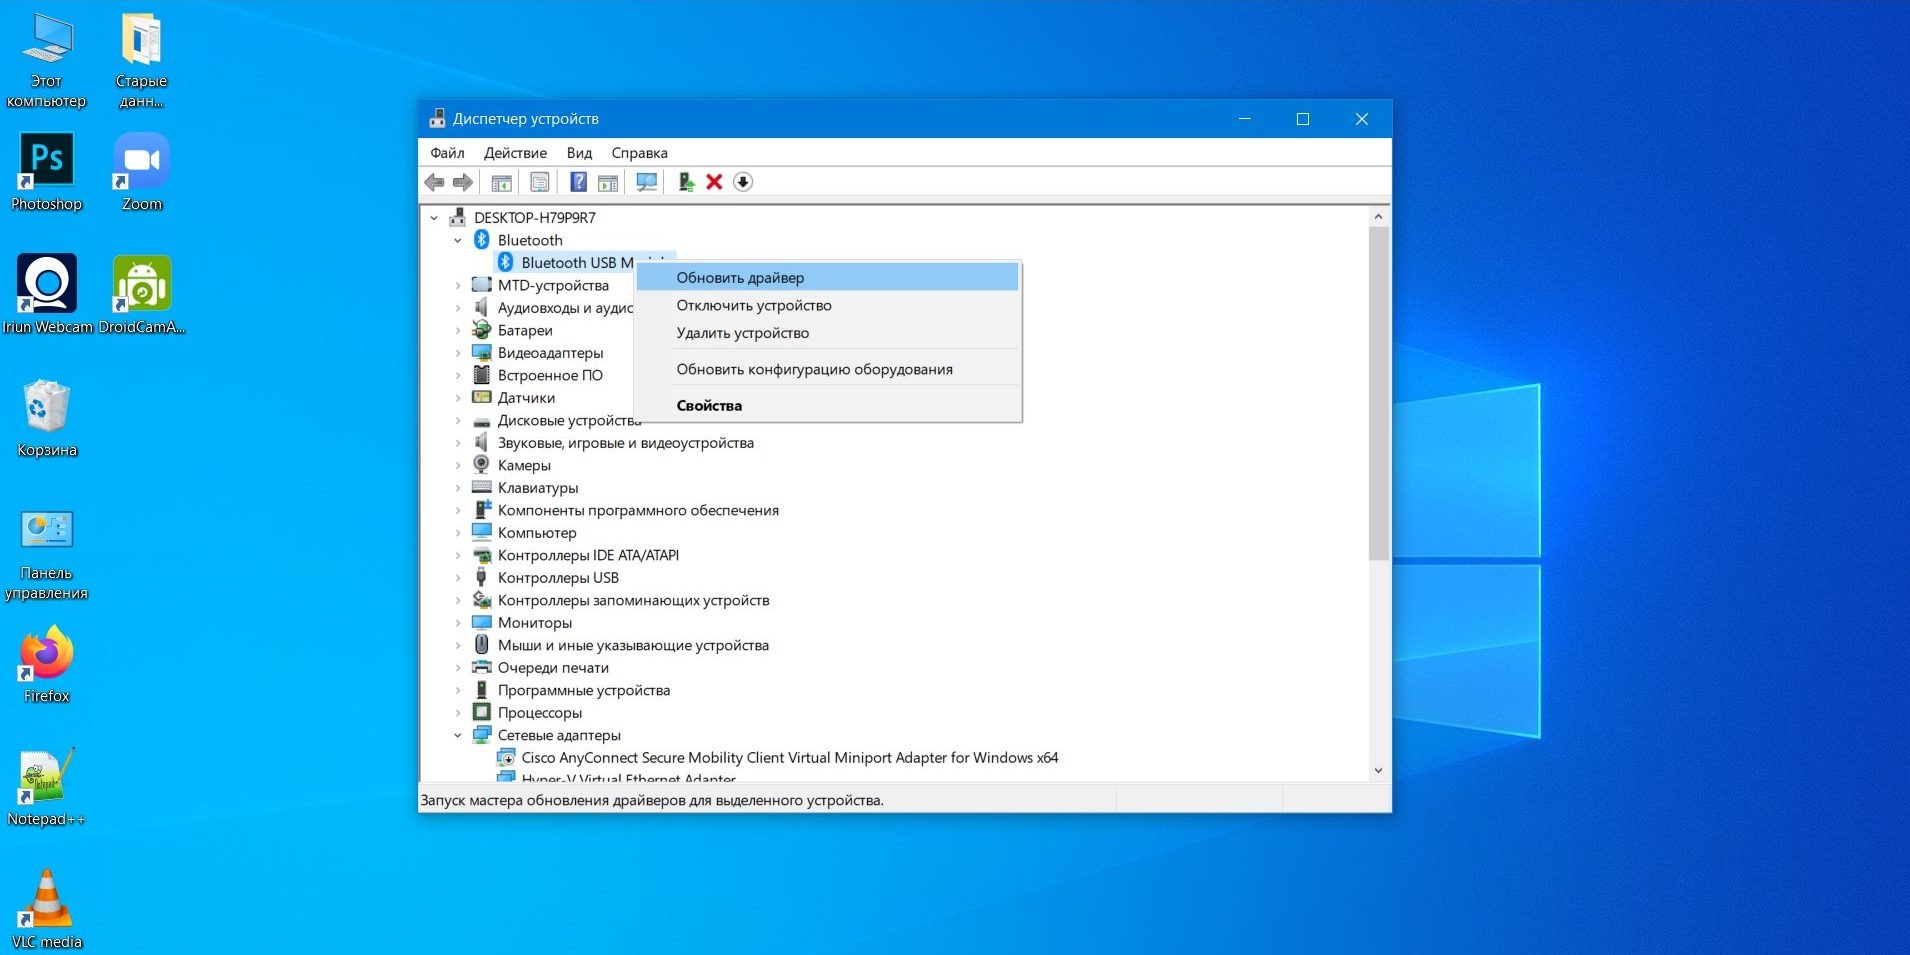Open the Действие menu

point(515,153)
